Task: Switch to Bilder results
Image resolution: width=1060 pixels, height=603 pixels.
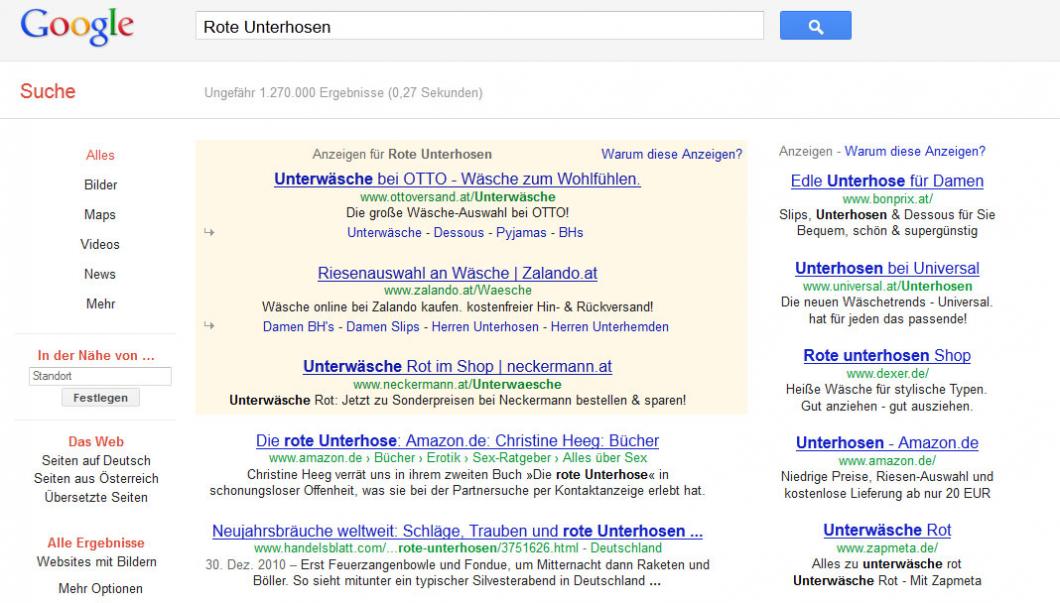Action: tap(100, 185)
